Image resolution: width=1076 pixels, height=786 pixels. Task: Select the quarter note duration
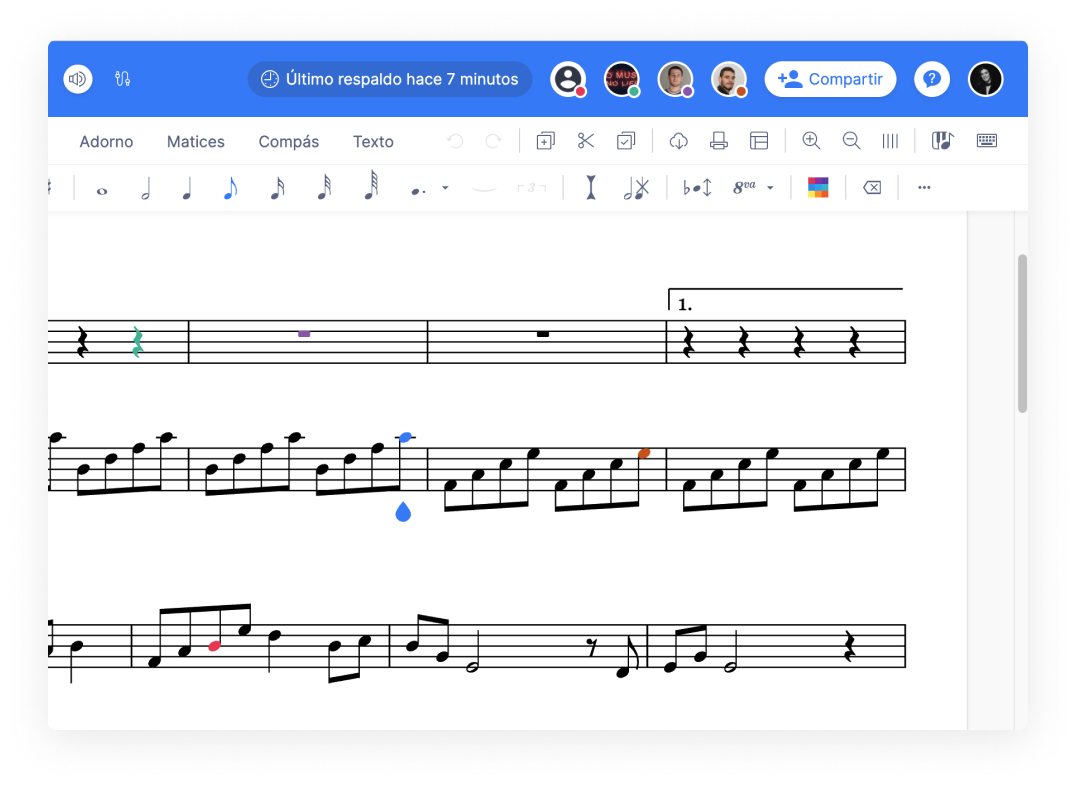187,187
